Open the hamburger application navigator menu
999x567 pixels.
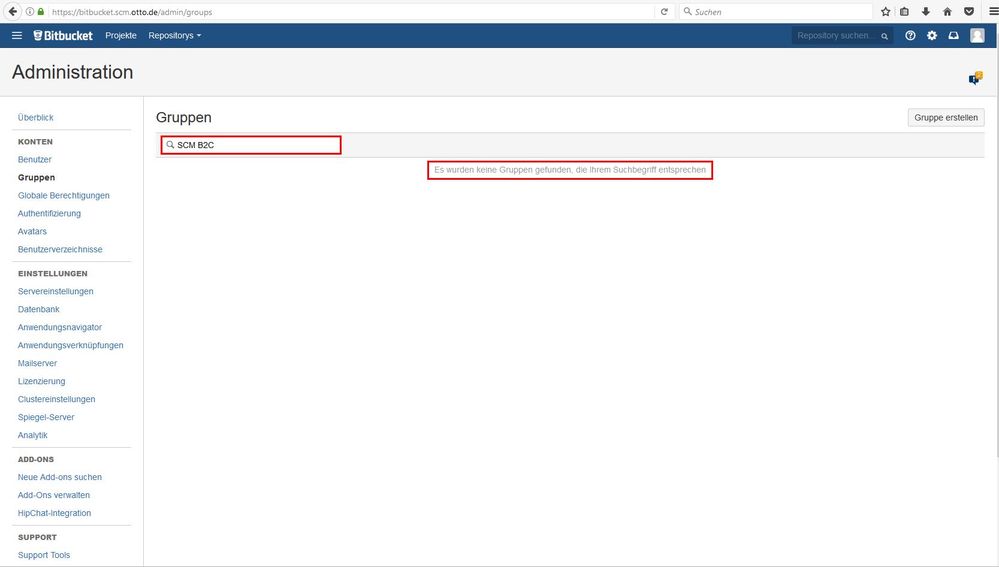pos(17,36)
